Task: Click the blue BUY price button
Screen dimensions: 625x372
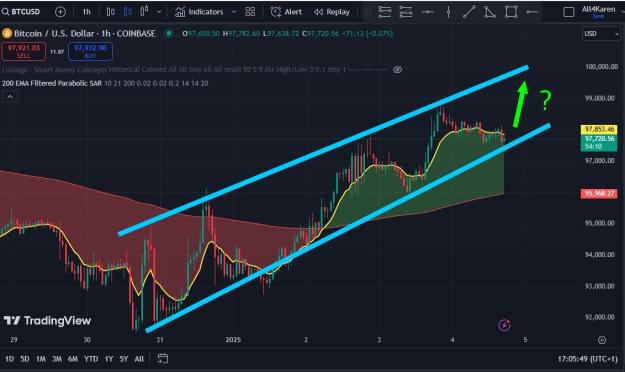Action: tap(90, 51)
